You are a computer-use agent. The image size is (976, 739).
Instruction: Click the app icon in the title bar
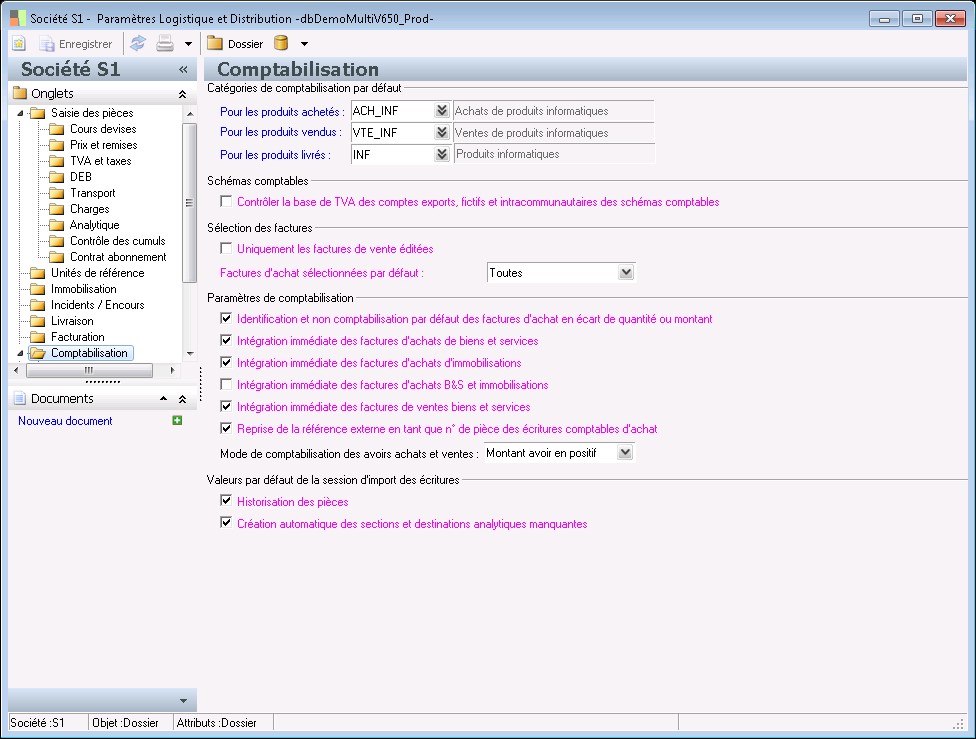tap(17, 18)
